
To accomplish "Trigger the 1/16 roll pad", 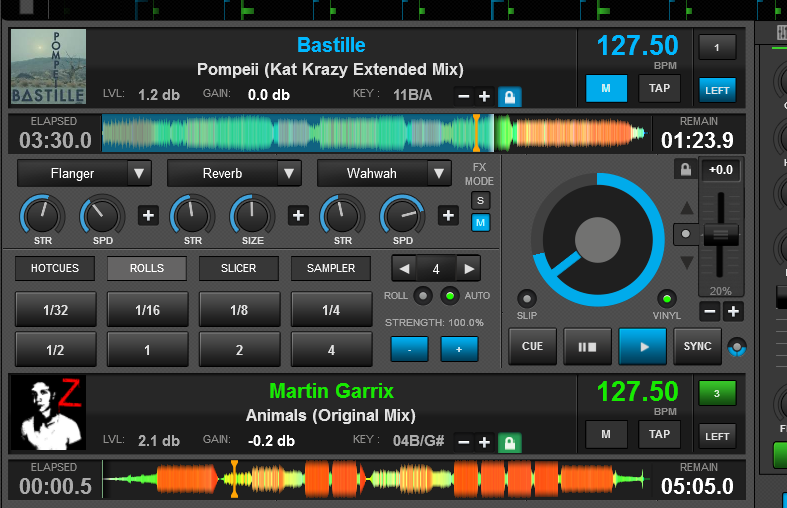I will pyautogui.click(x=148, y=310).
